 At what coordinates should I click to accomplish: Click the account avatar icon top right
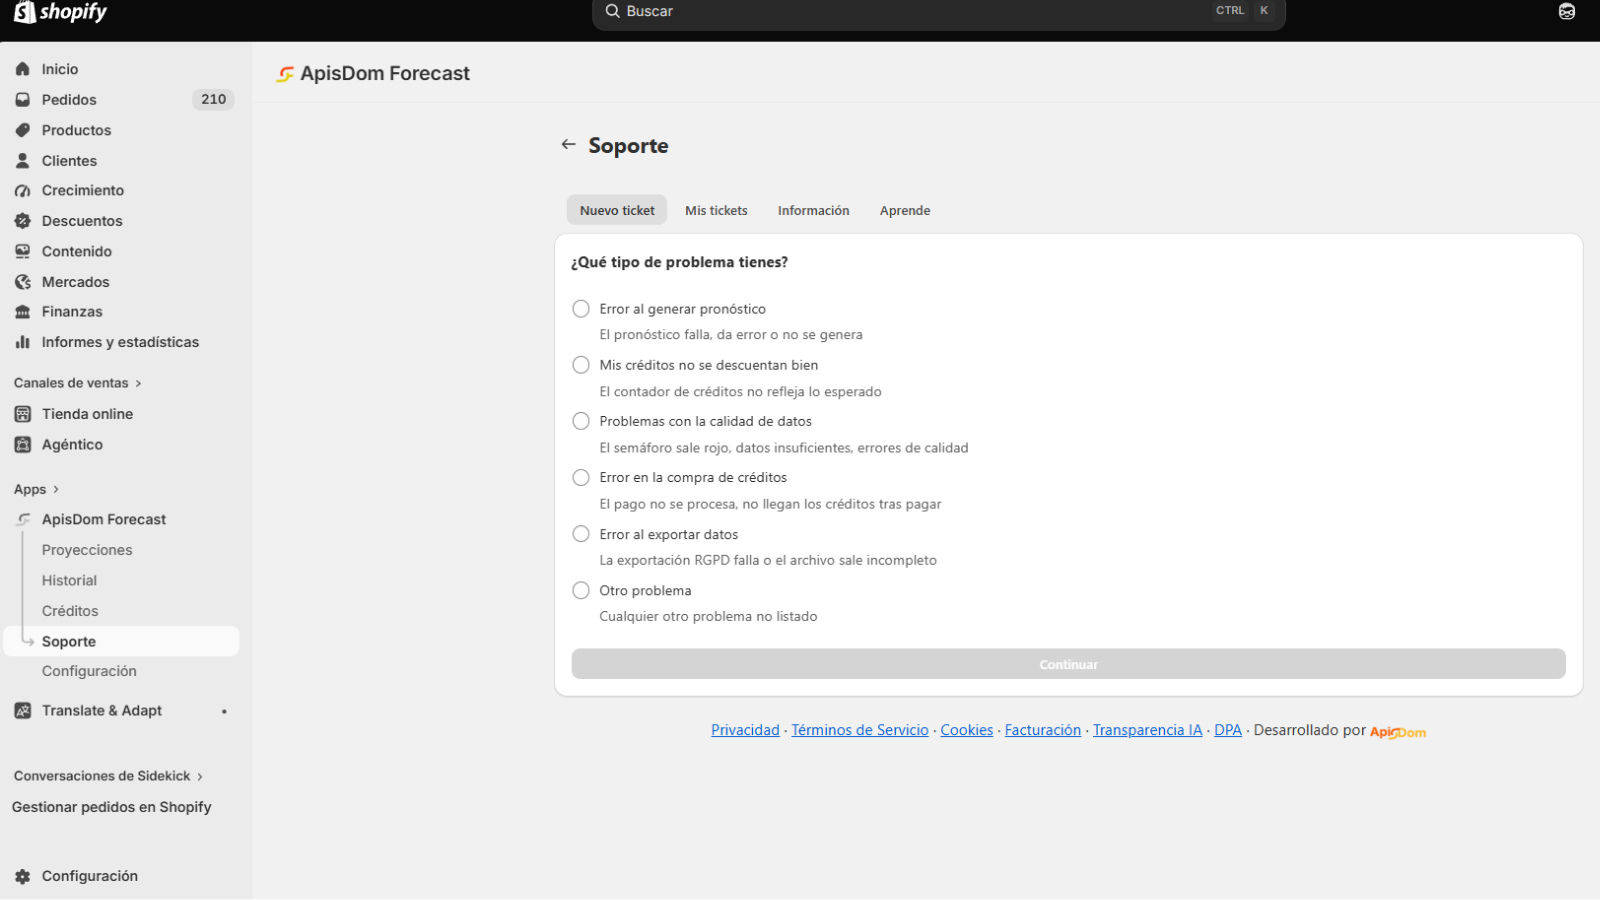(x=1567, y=12)
